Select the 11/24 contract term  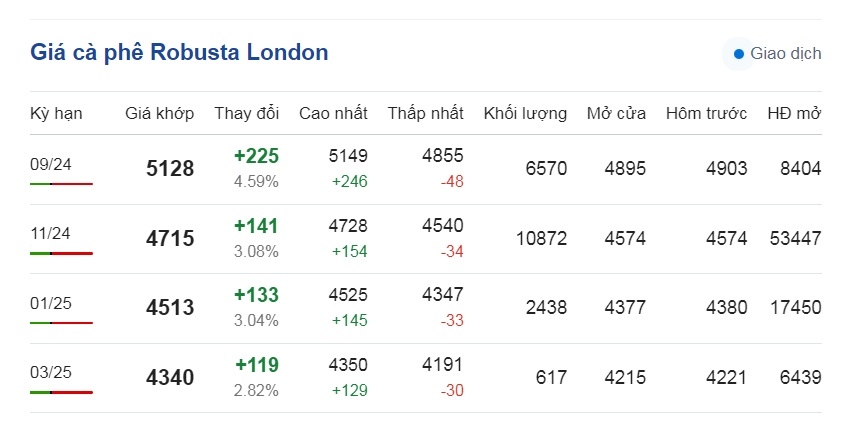click(51, 234)
